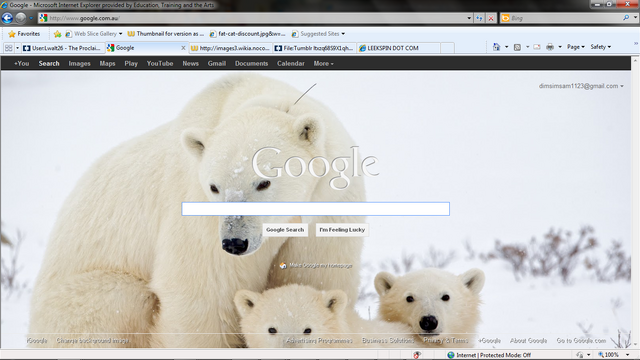Click the address bar showing google.com.au
Viewport: 640px width, 360px height.
click(x=252, y=18)
